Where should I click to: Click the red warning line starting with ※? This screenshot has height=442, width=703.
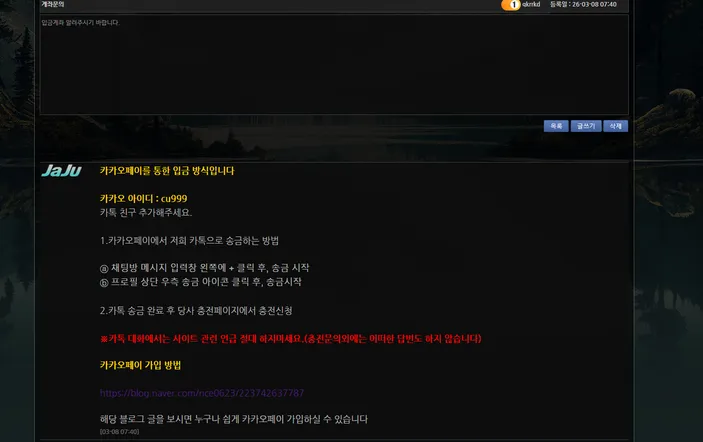(x=291, y=339)
